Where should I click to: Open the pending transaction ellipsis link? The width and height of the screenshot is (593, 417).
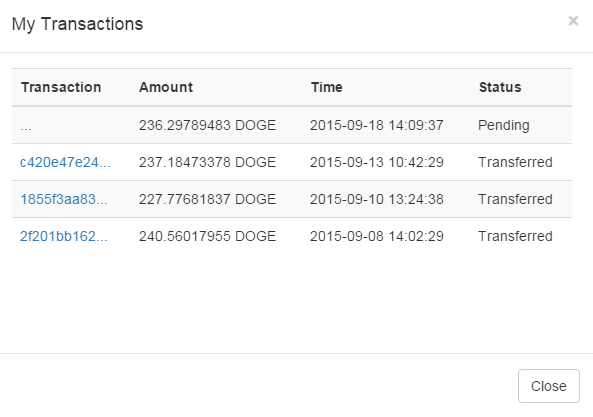click(x=26, y=127)
